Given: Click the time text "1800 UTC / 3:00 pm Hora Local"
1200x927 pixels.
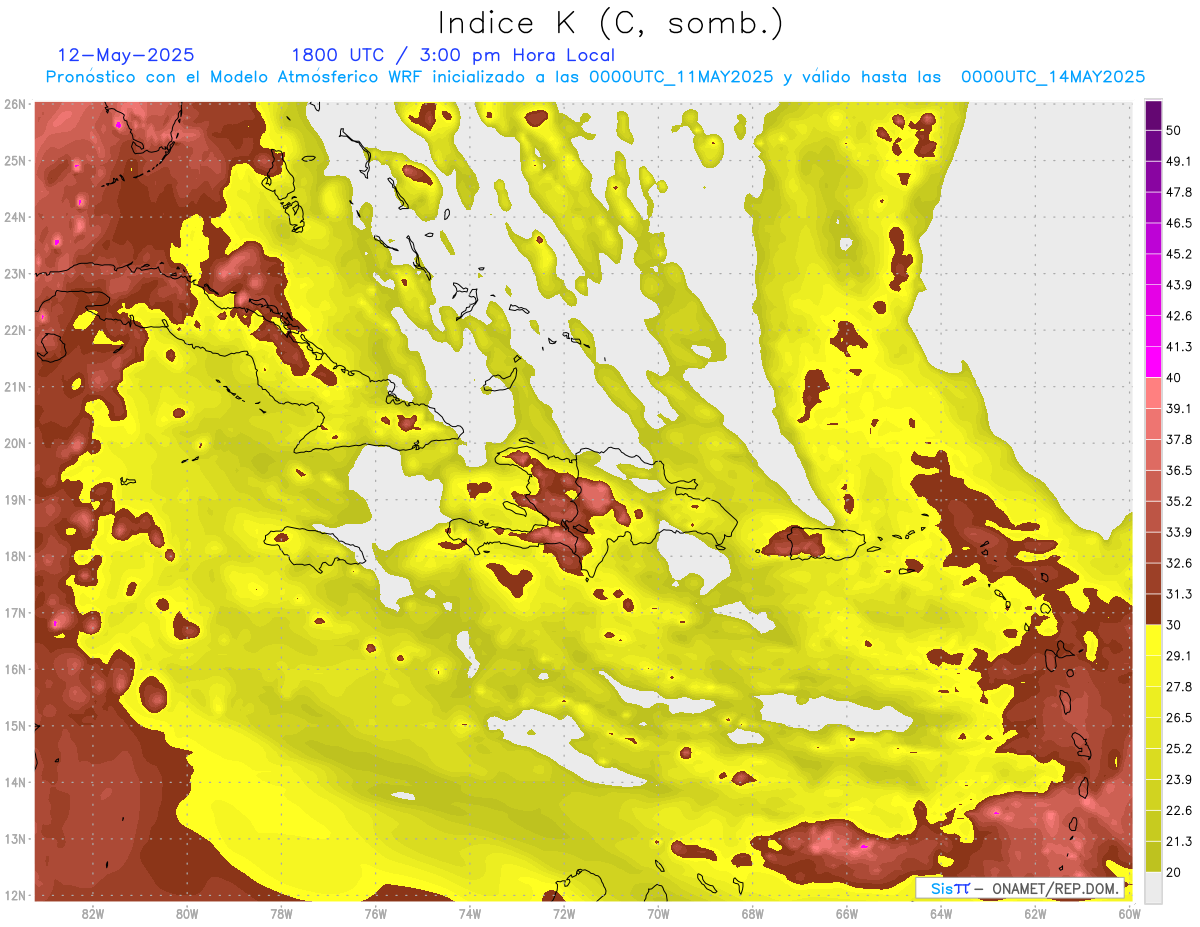Looking at the screenshot, I should point(453,55).
